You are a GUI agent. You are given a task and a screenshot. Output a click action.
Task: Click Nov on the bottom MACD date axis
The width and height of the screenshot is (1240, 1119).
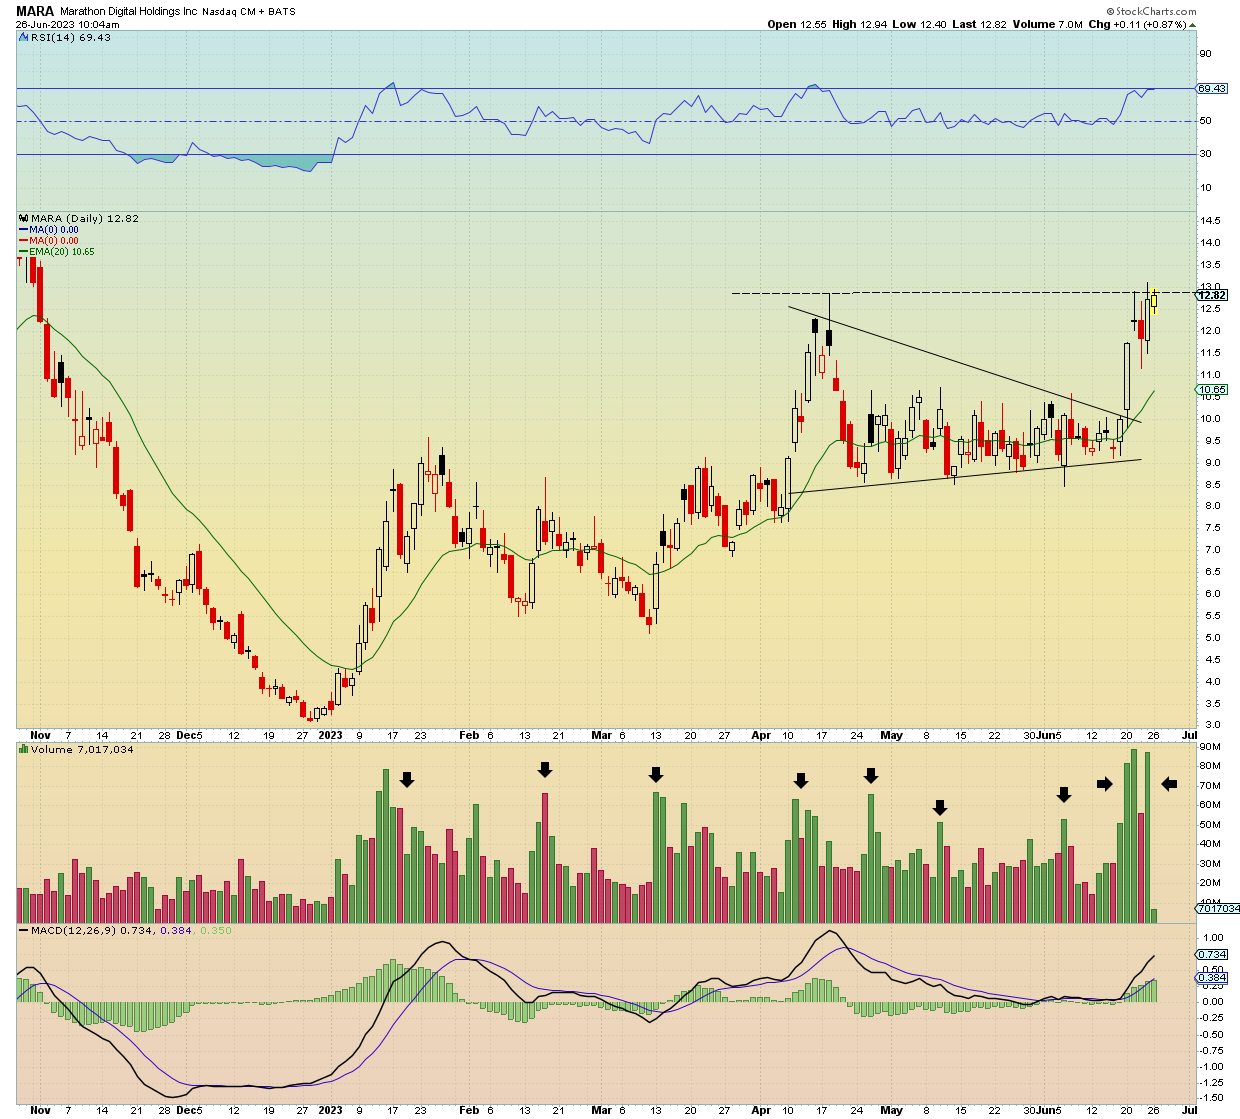tap(41, 1110)
